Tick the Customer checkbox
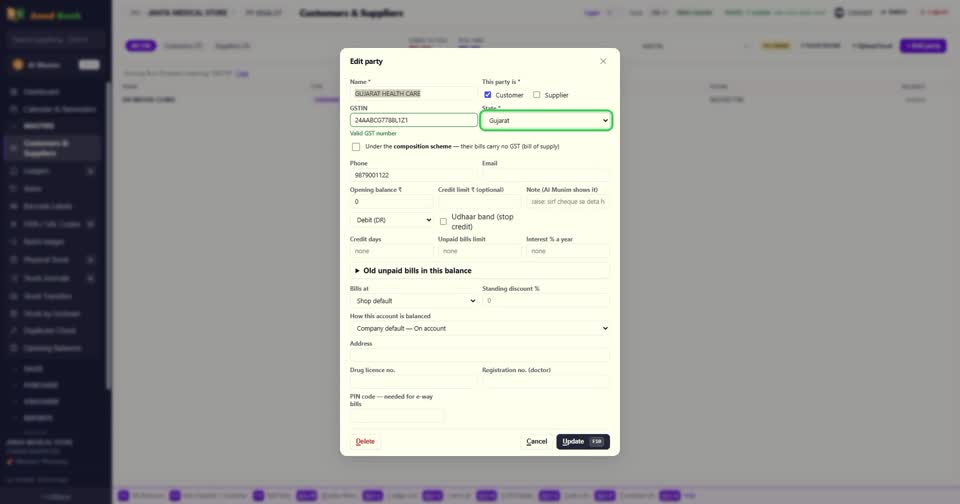 click(487, 95)
